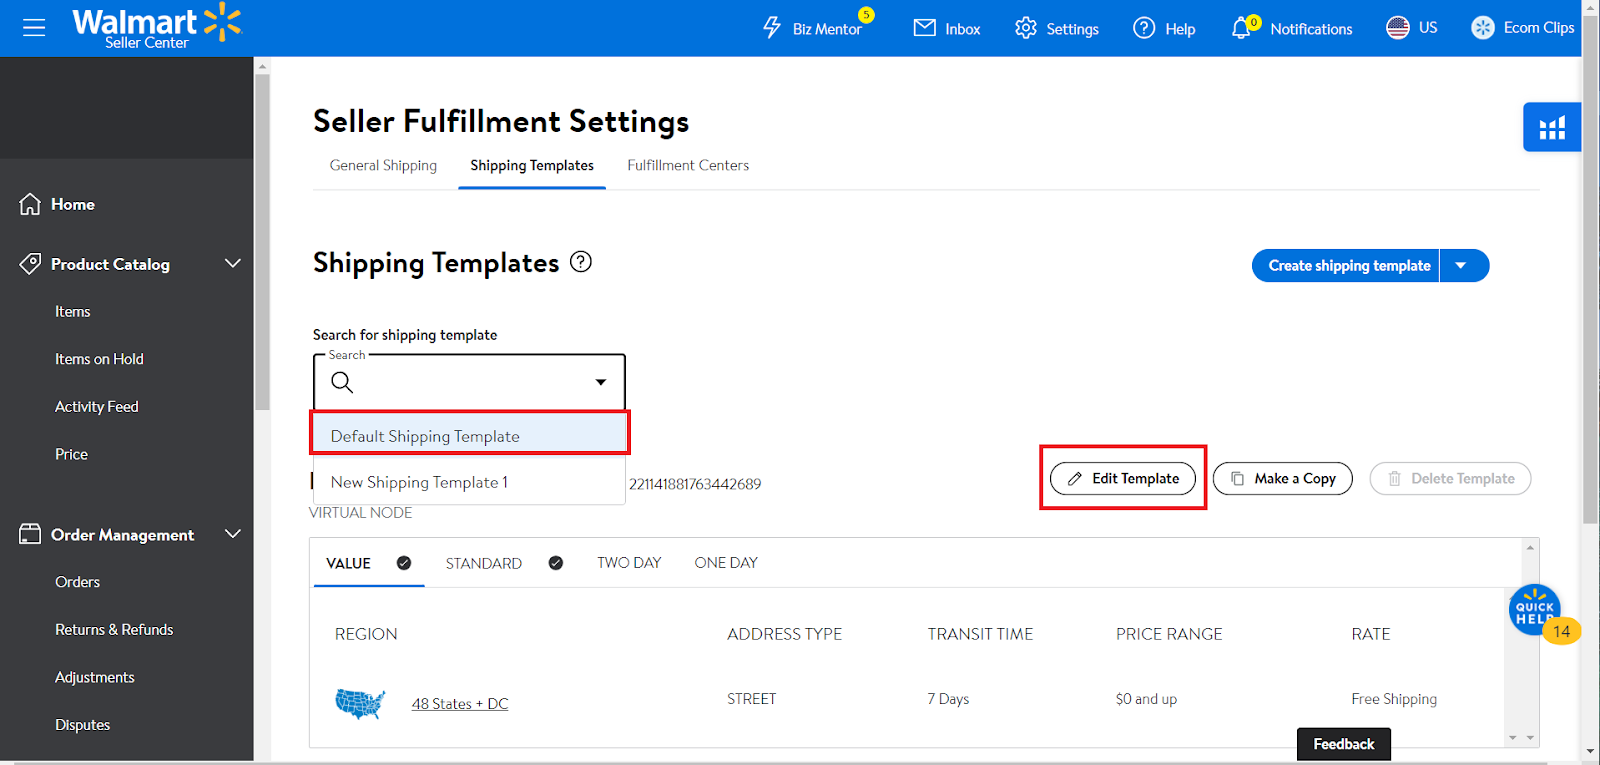1600x765 pixels.
Task: Select the STANDARD shipping method tab
Action: 504,563
